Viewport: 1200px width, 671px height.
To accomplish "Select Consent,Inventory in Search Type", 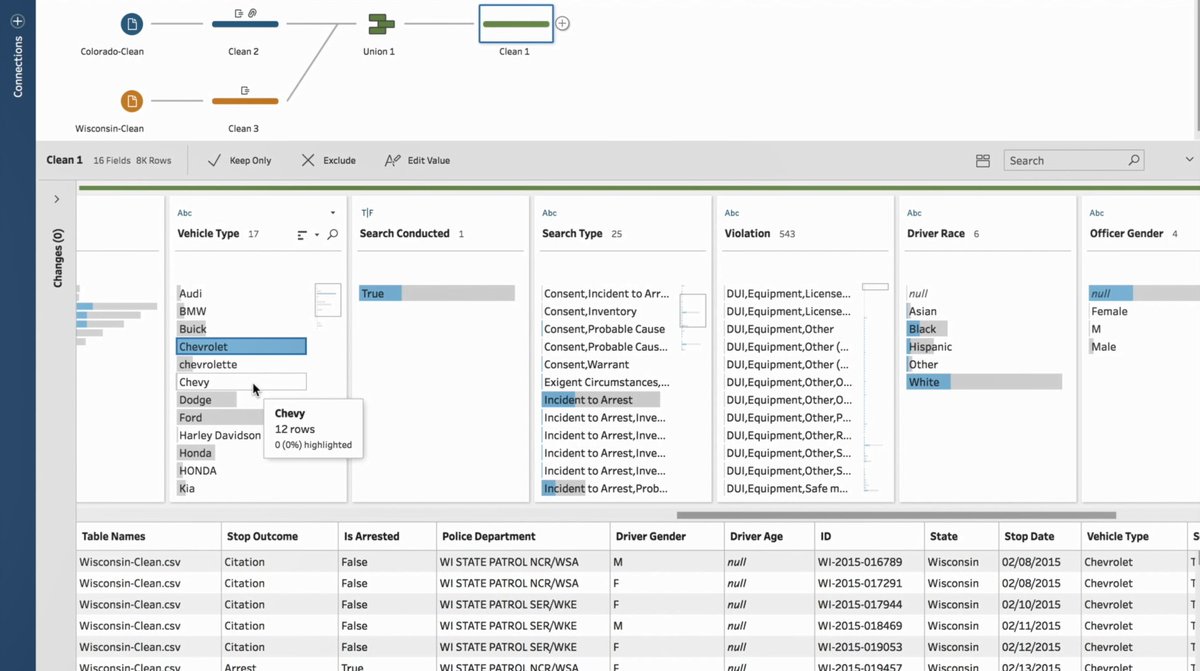I will tap(607, 312).
